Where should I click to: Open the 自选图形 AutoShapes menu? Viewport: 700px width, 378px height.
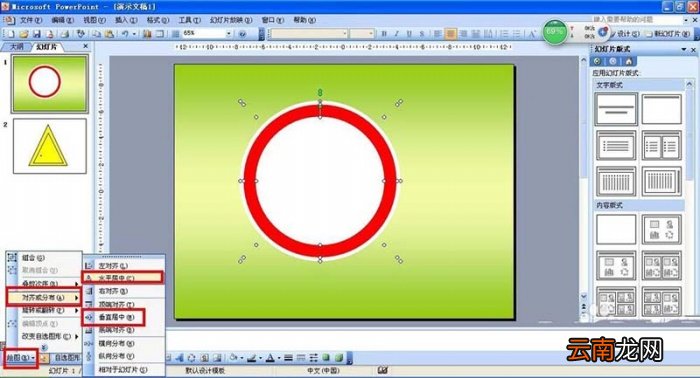[x=67, y=358]
